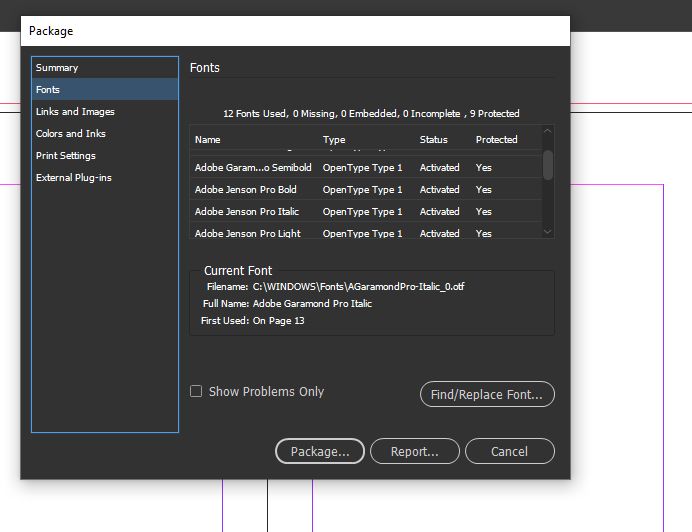
Task: Click the Name column header
Action: tap(207, 140)
